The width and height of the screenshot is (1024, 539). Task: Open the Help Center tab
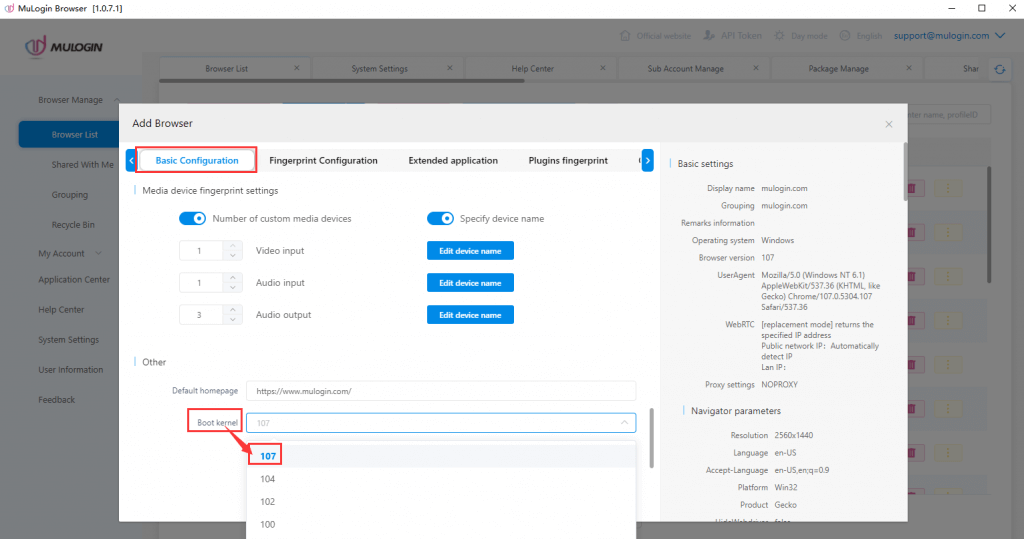pos(532,69)
